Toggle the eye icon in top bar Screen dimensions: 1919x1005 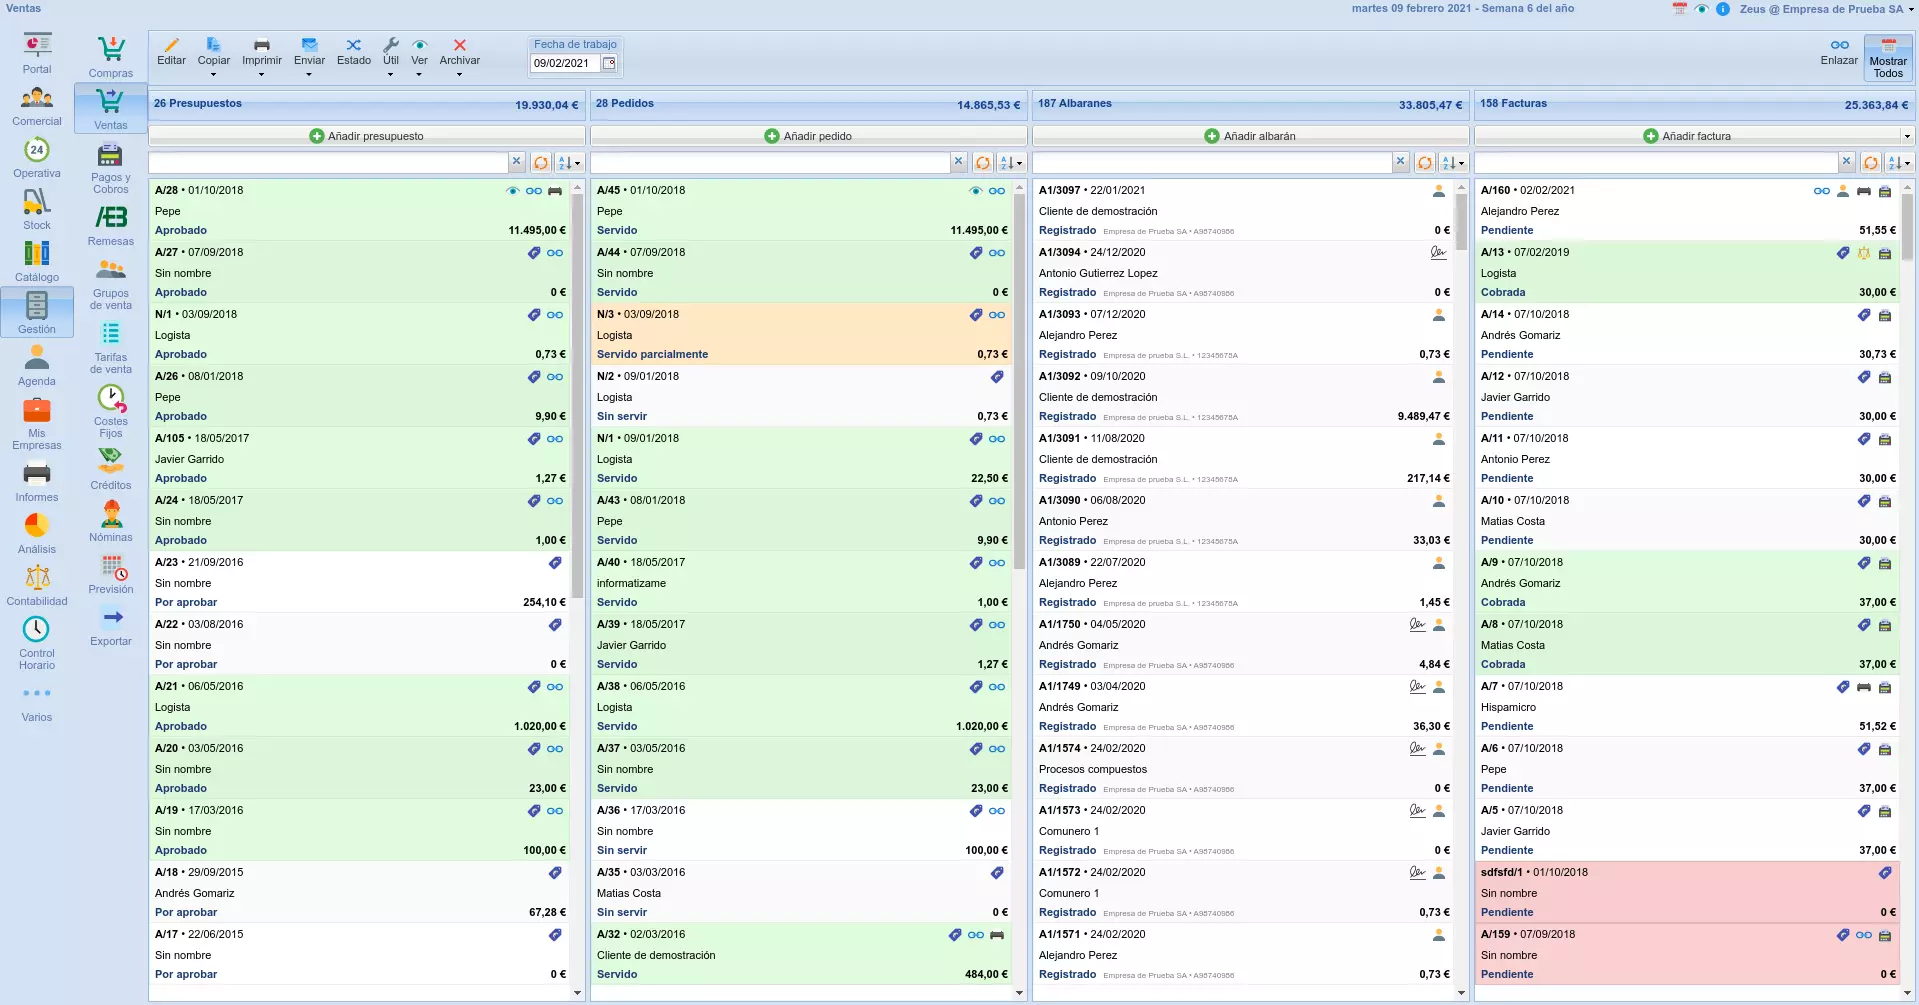tap(1701, 9)
